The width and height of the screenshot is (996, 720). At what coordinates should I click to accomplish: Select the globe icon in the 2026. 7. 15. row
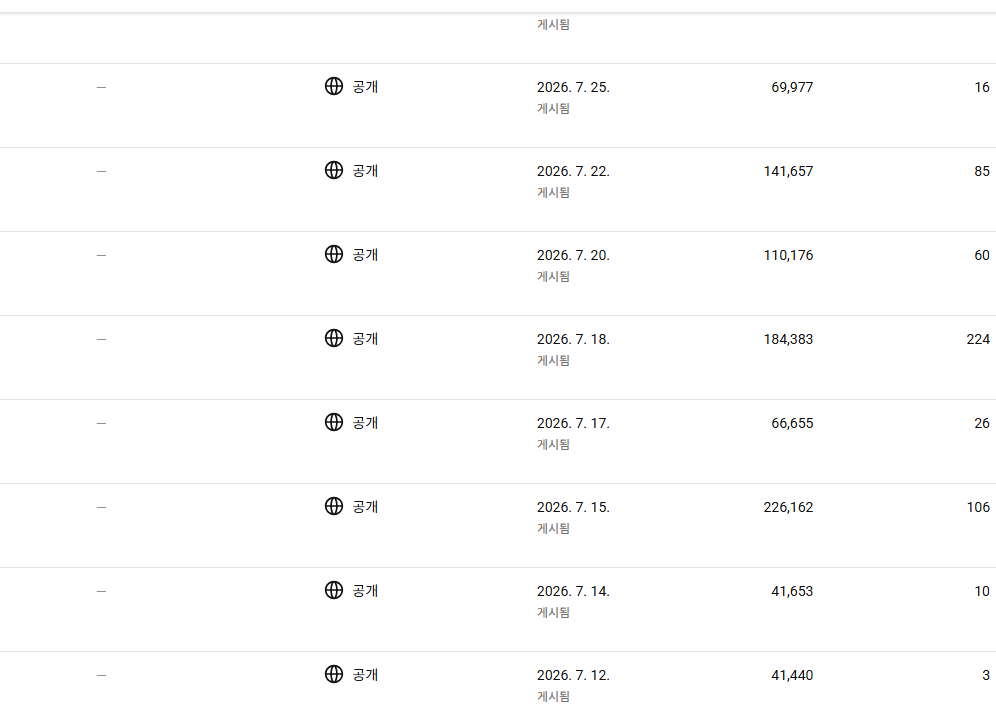(333, 506)
